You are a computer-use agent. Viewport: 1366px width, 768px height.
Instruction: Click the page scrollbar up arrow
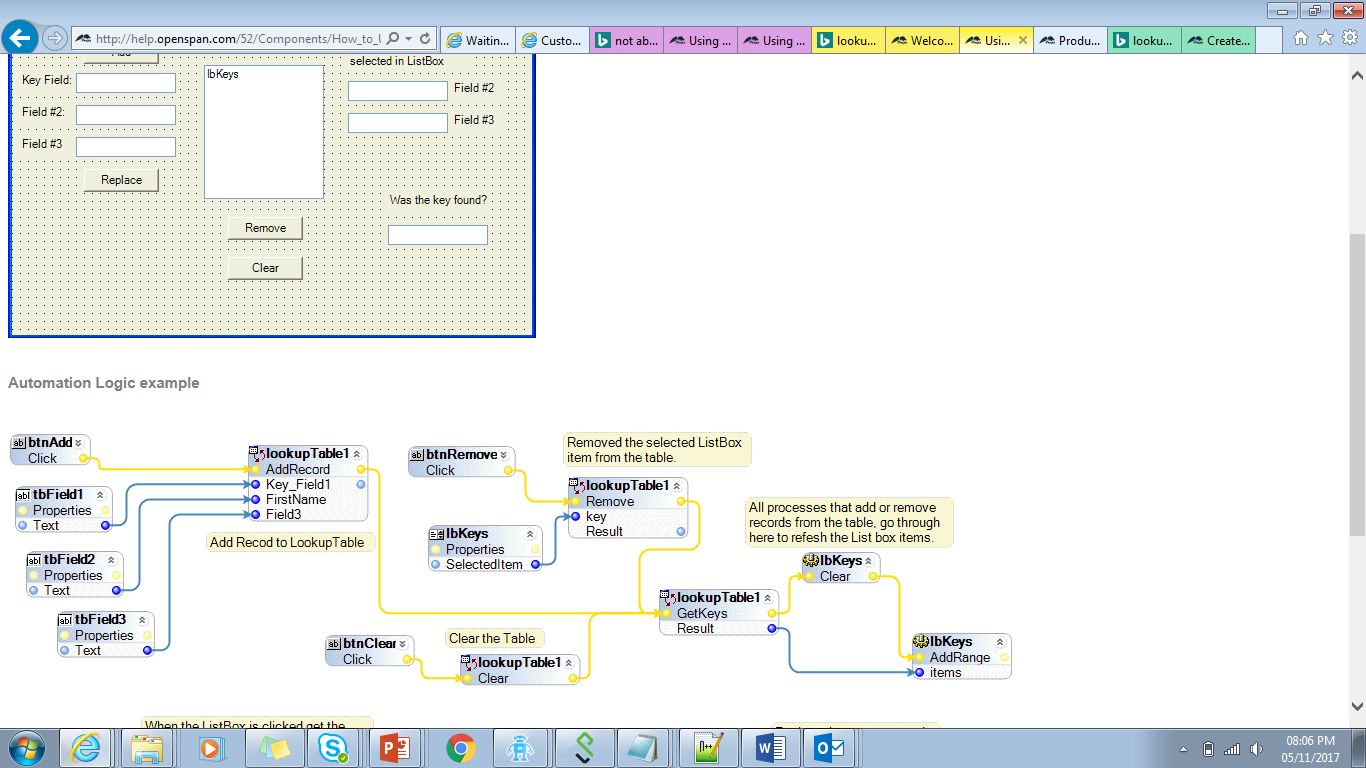coord(1357,74)
